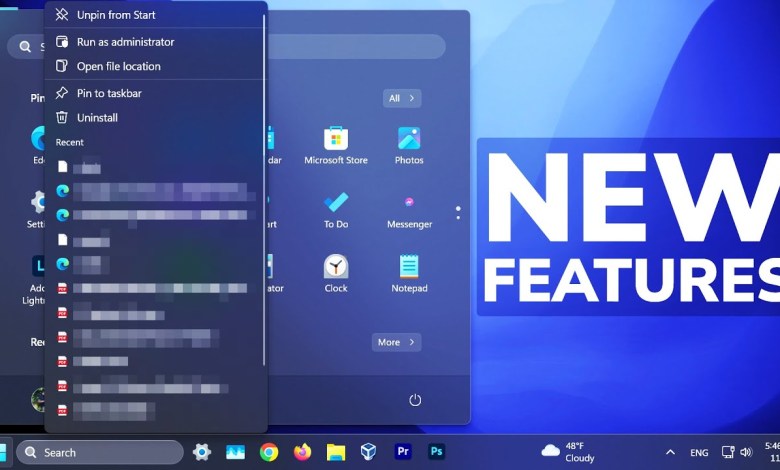Click the Start menu pinned page dots

point(458,213)
